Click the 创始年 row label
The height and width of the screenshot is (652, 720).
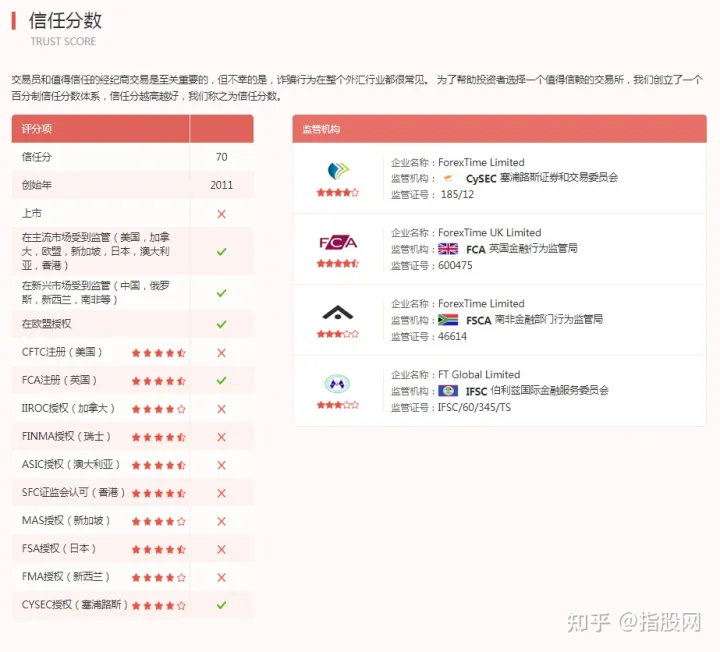37,185
